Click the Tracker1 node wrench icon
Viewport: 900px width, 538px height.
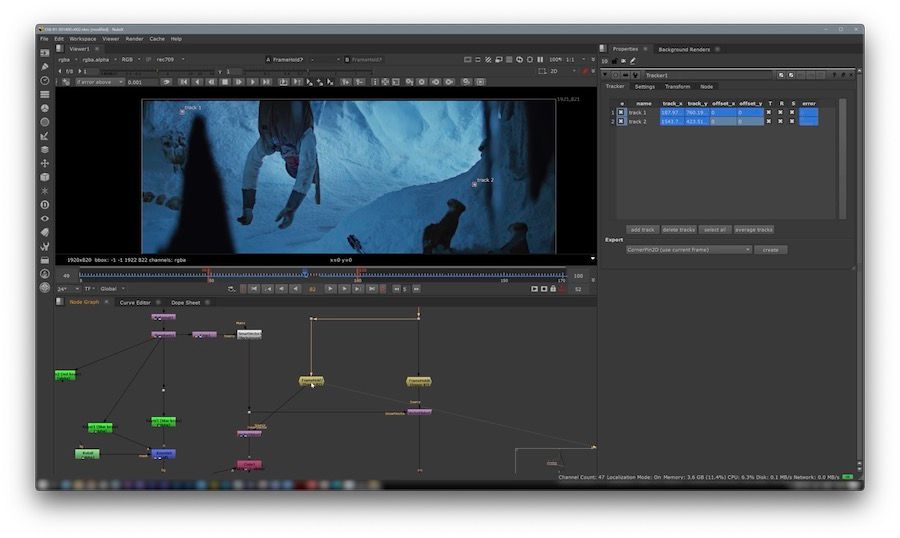(635, 75)
